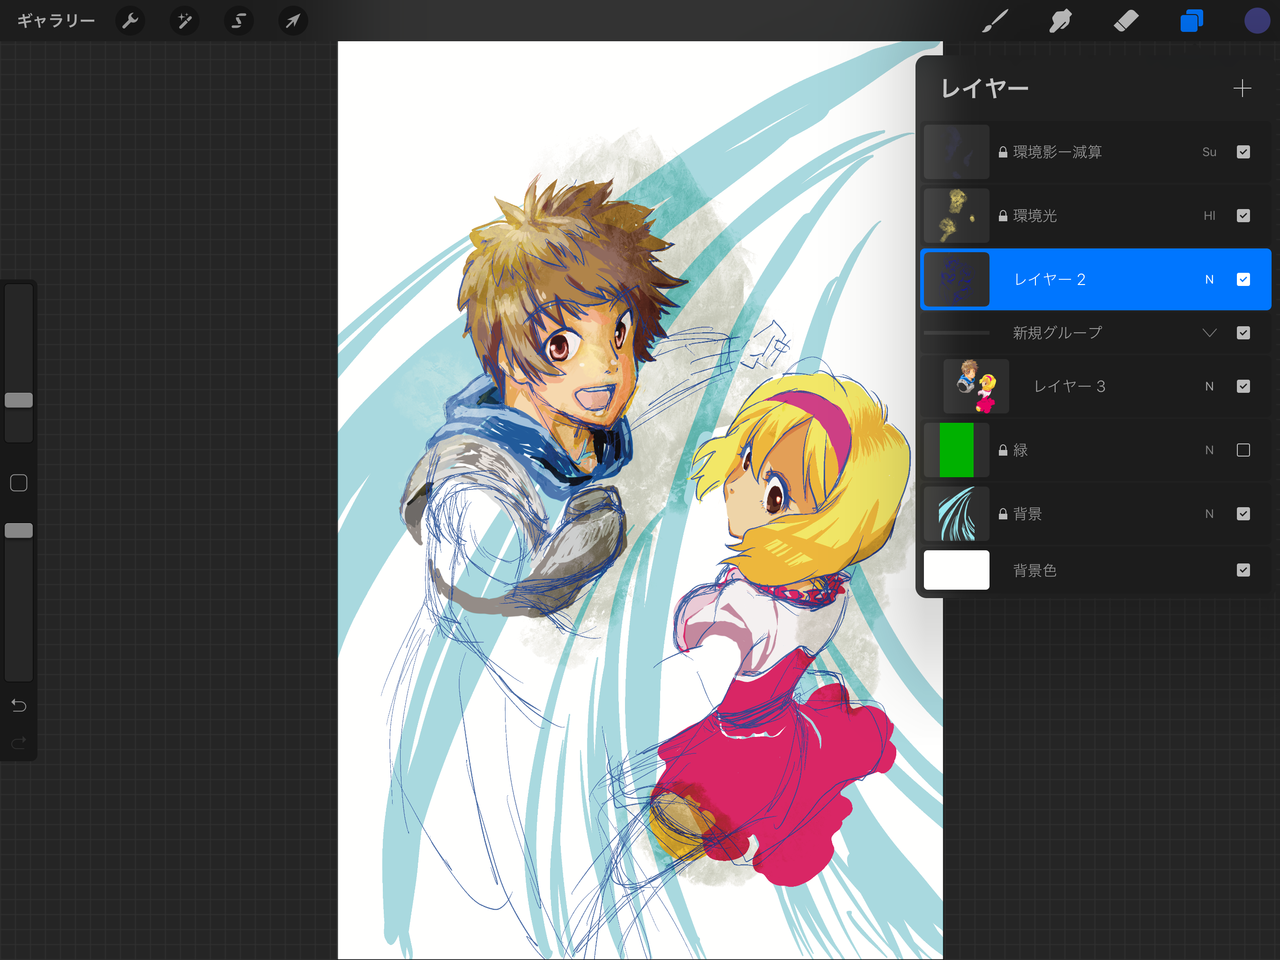The height and width of the screenshot is (960, 1280).
Task: Open the Actions wrench menu
Action: [x=130, y=21]
